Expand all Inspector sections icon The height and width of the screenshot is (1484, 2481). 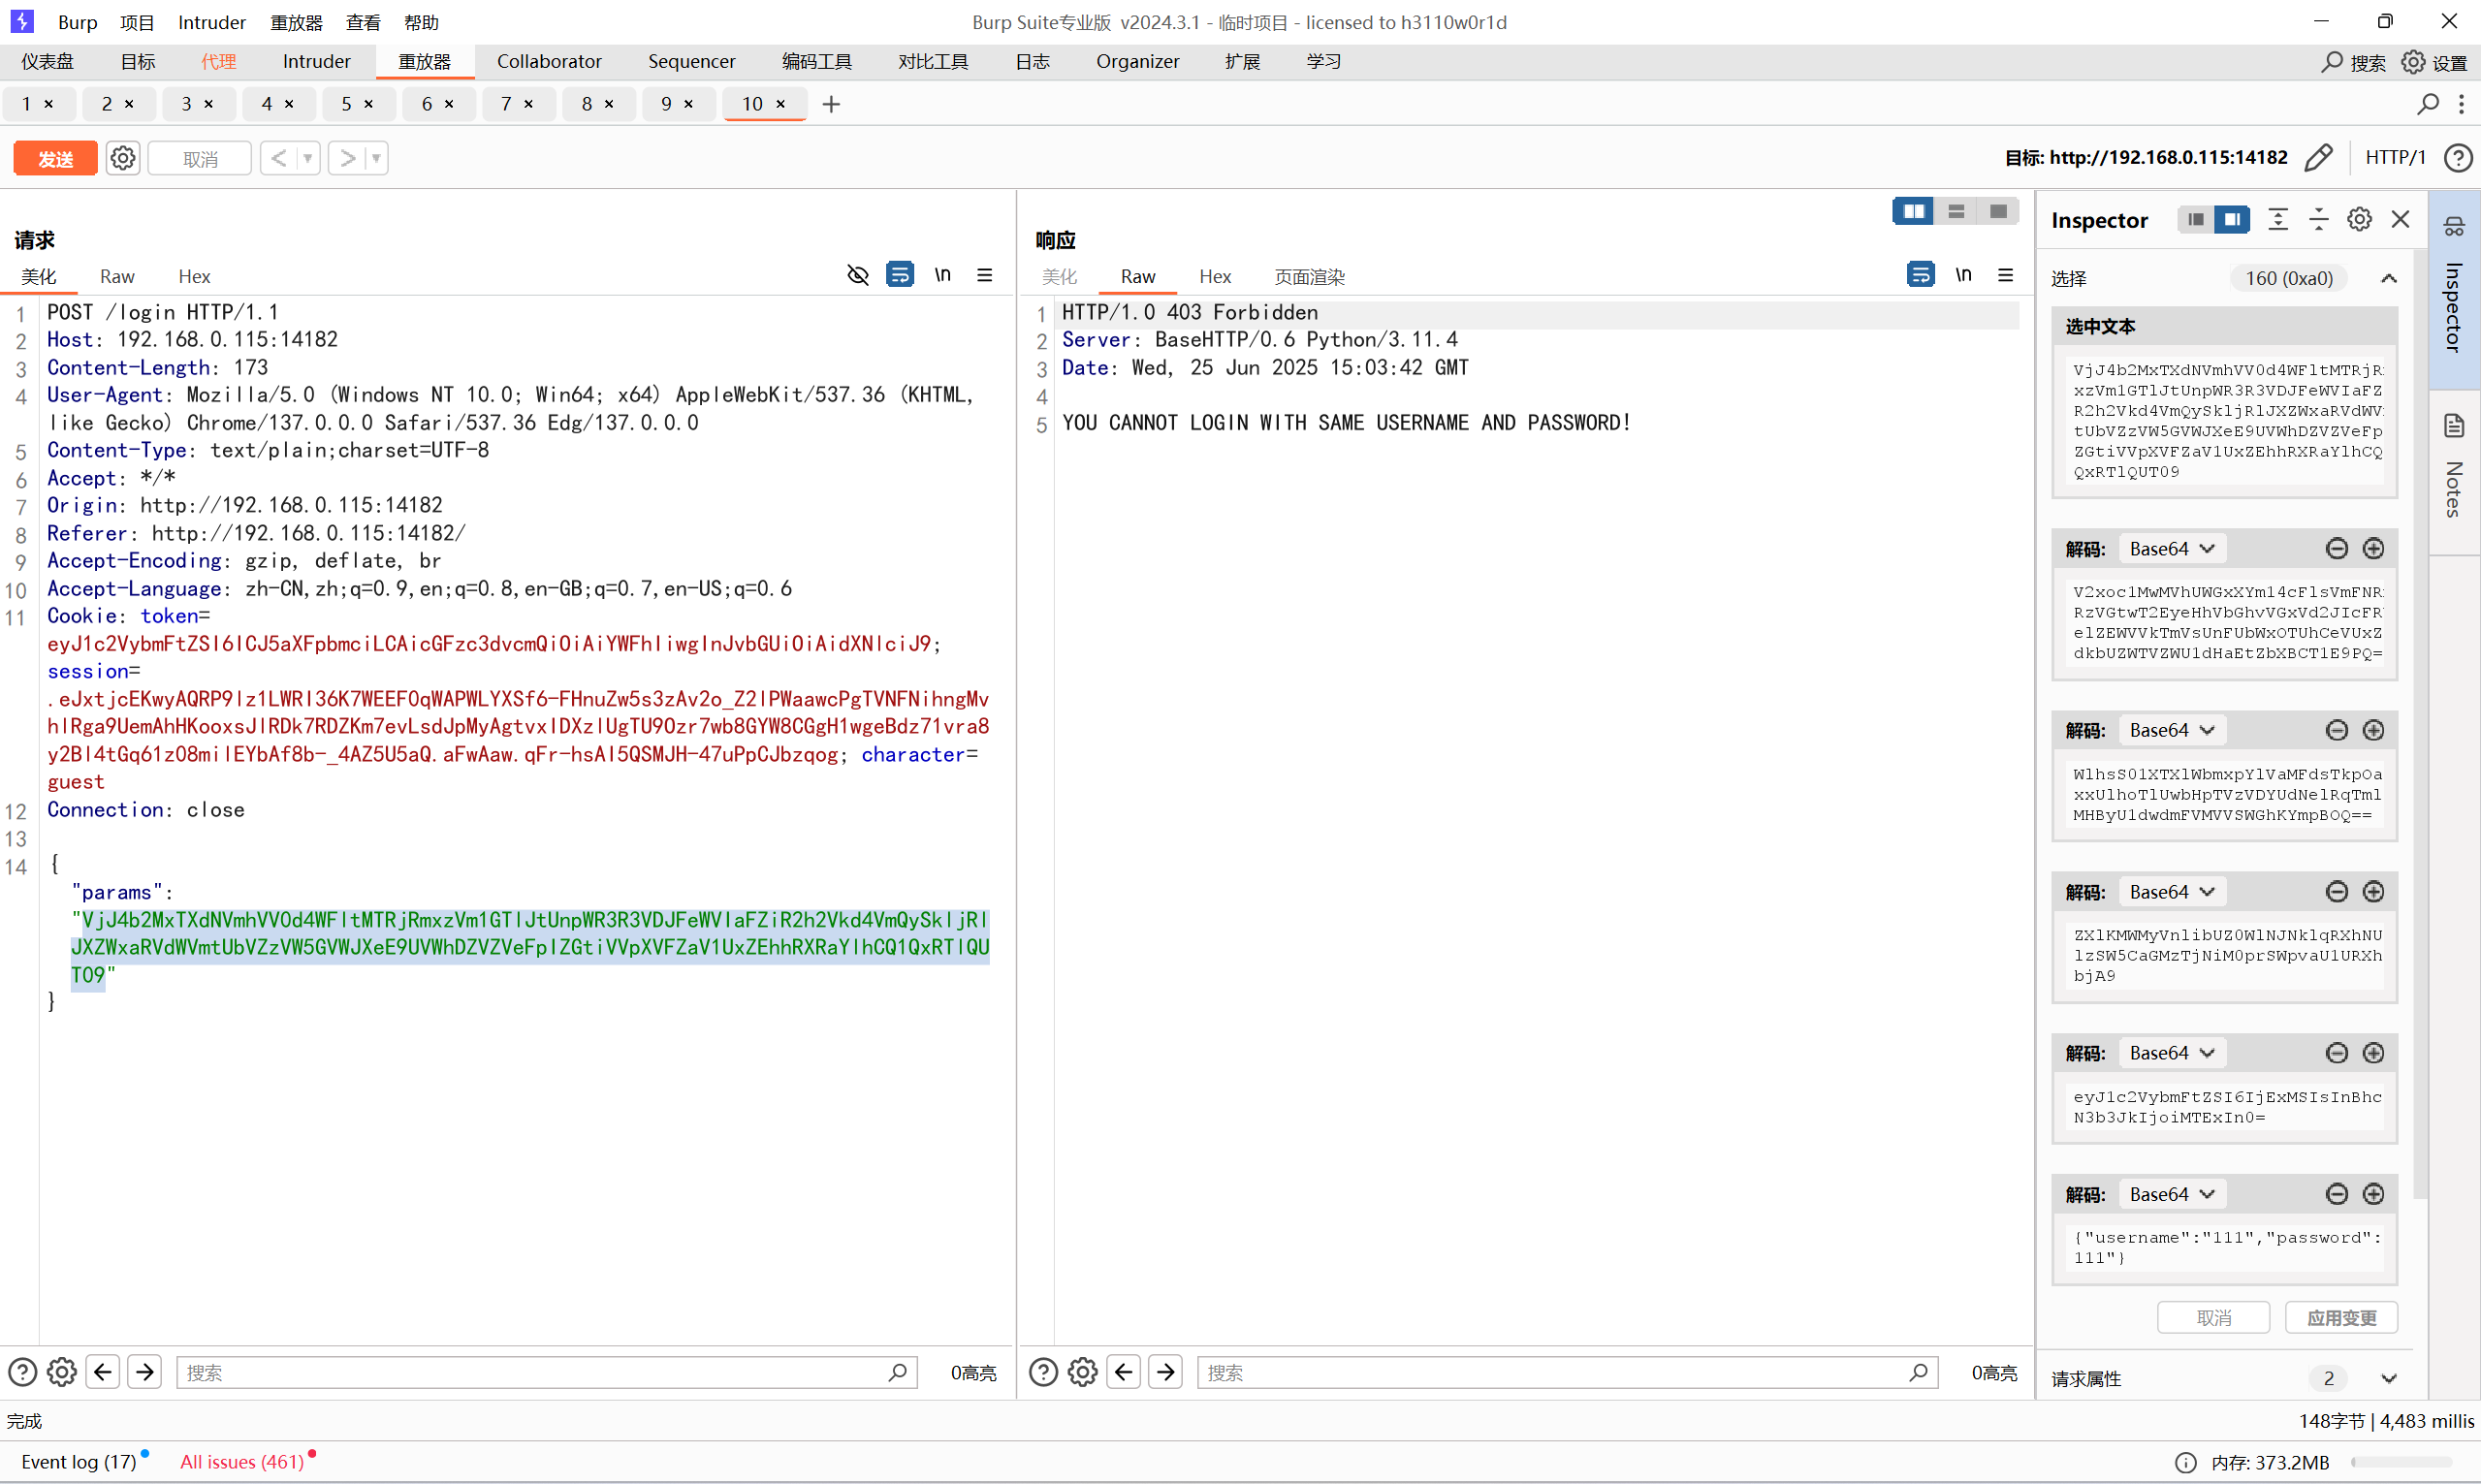[x=2278, y=219]
